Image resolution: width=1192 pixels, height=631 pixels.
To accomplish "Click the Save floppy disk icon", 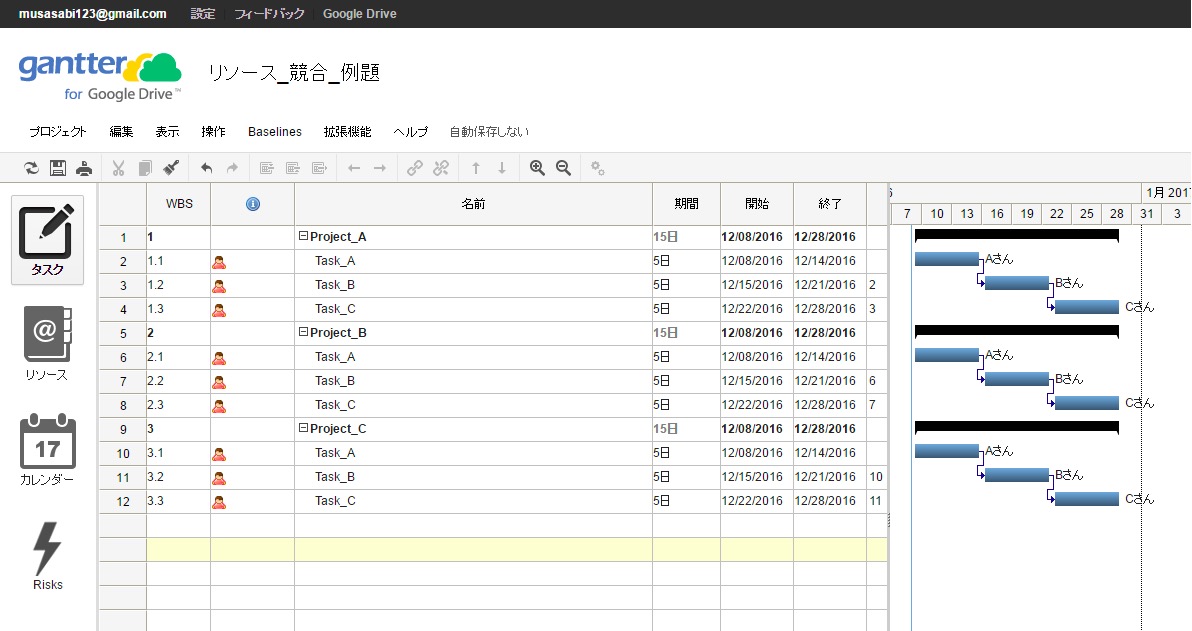I will coord(58,168).
